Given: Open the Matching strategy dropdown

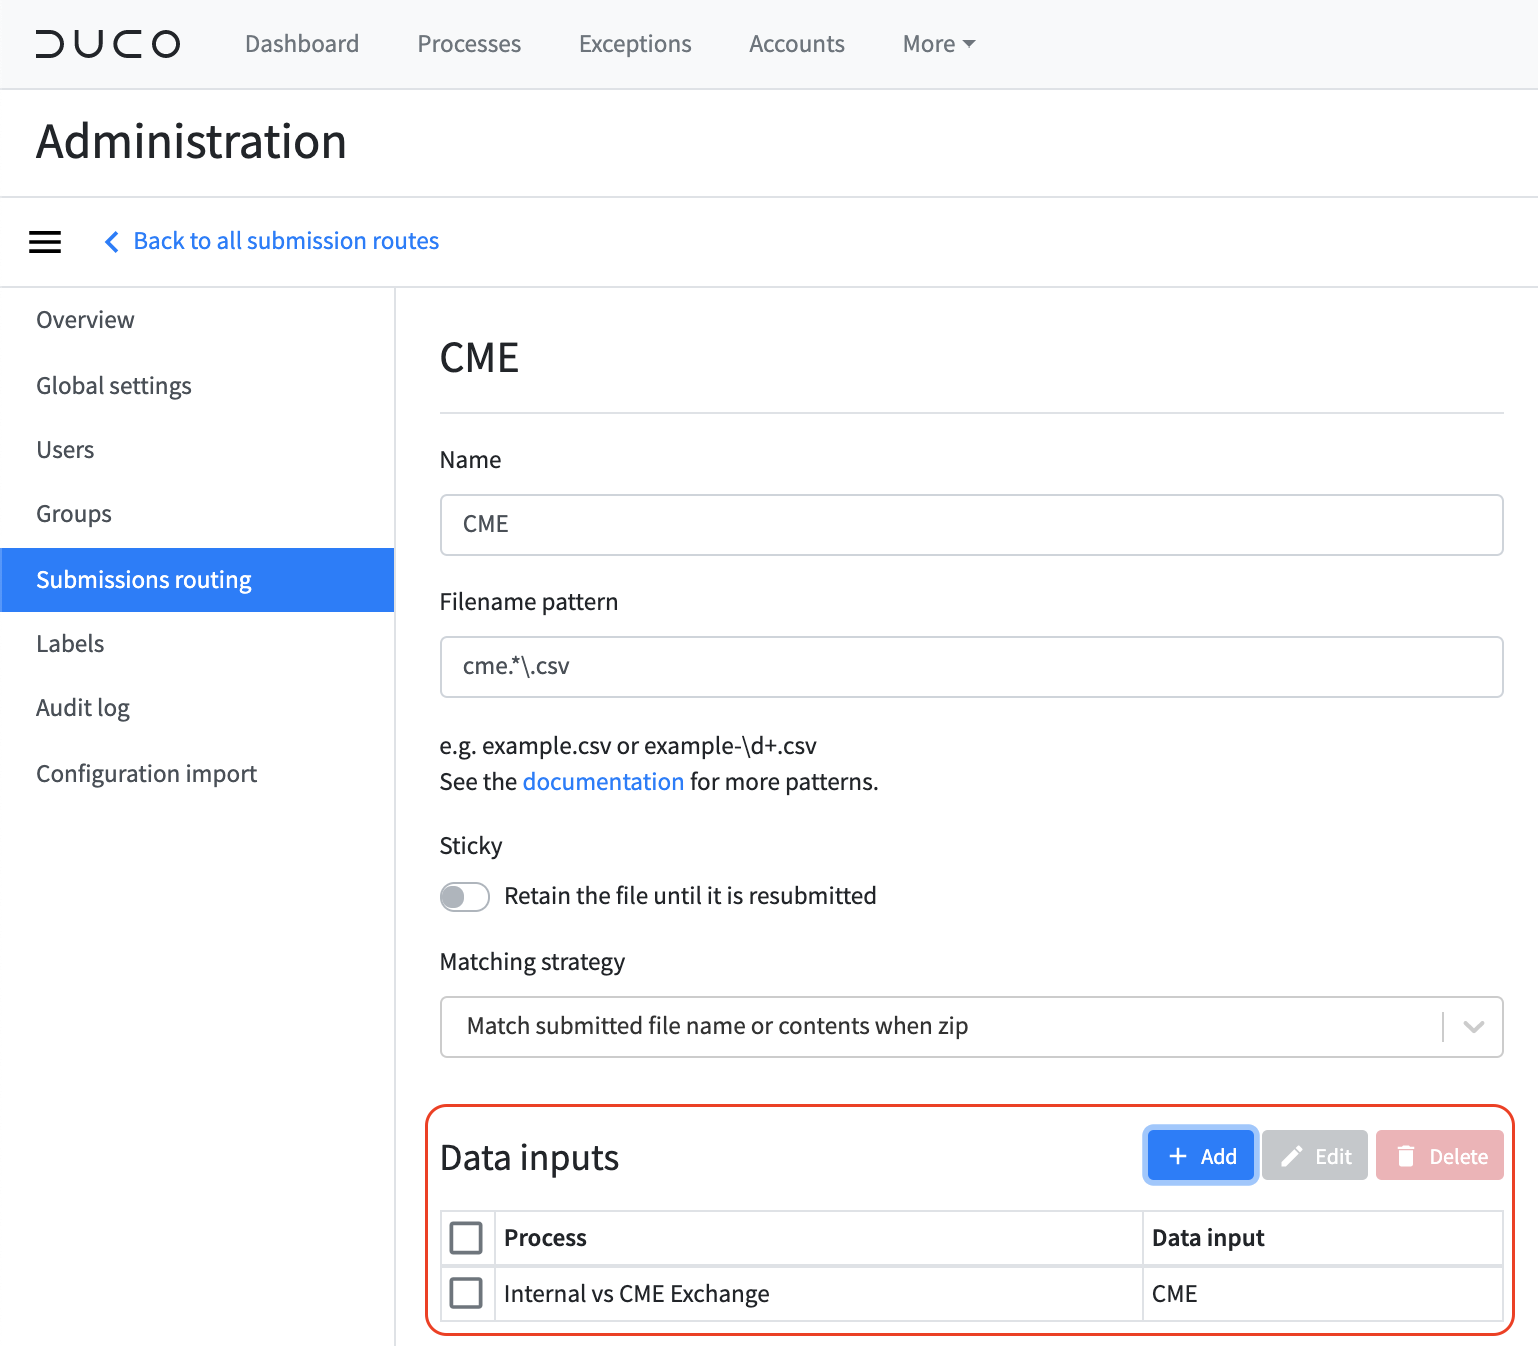Looking at the screenshot, I should (971, 1027).
